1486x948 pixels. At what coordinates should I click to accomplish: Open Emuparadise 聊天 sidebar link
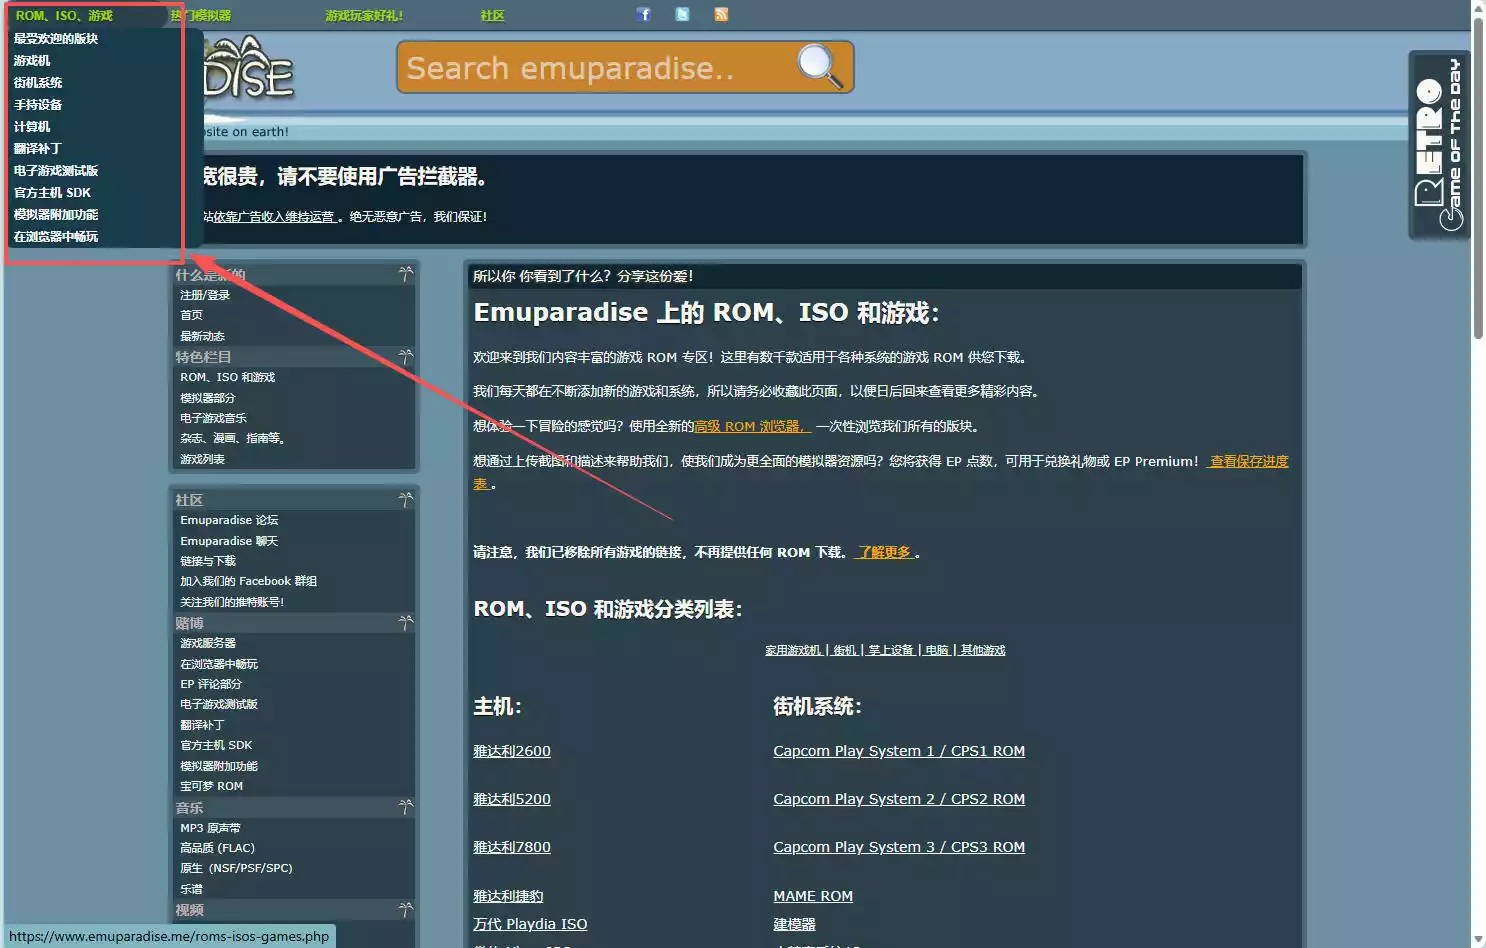(229, 541)
